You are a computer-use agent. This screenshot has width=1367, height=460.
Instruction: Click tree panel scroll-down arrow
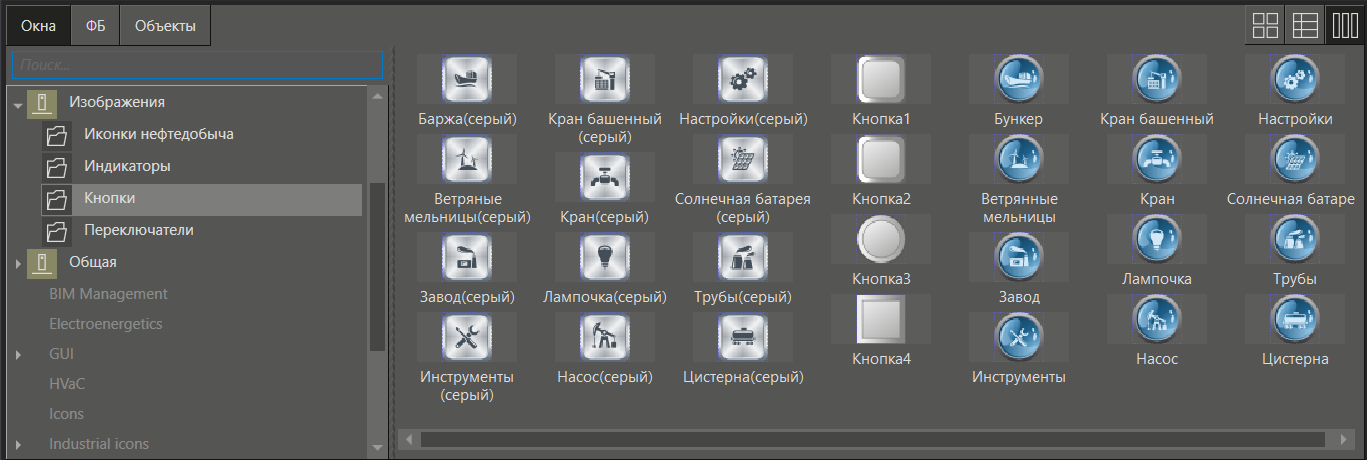pyautogui.click(x=377, y=447)
